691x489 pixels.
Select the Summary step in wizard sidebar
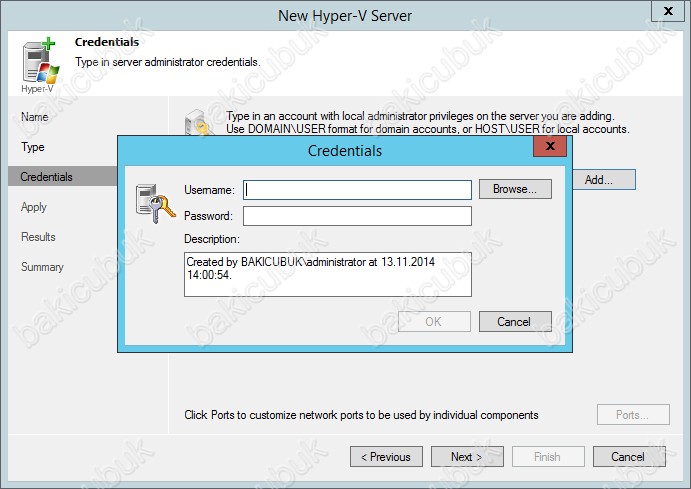coord(42,267)
